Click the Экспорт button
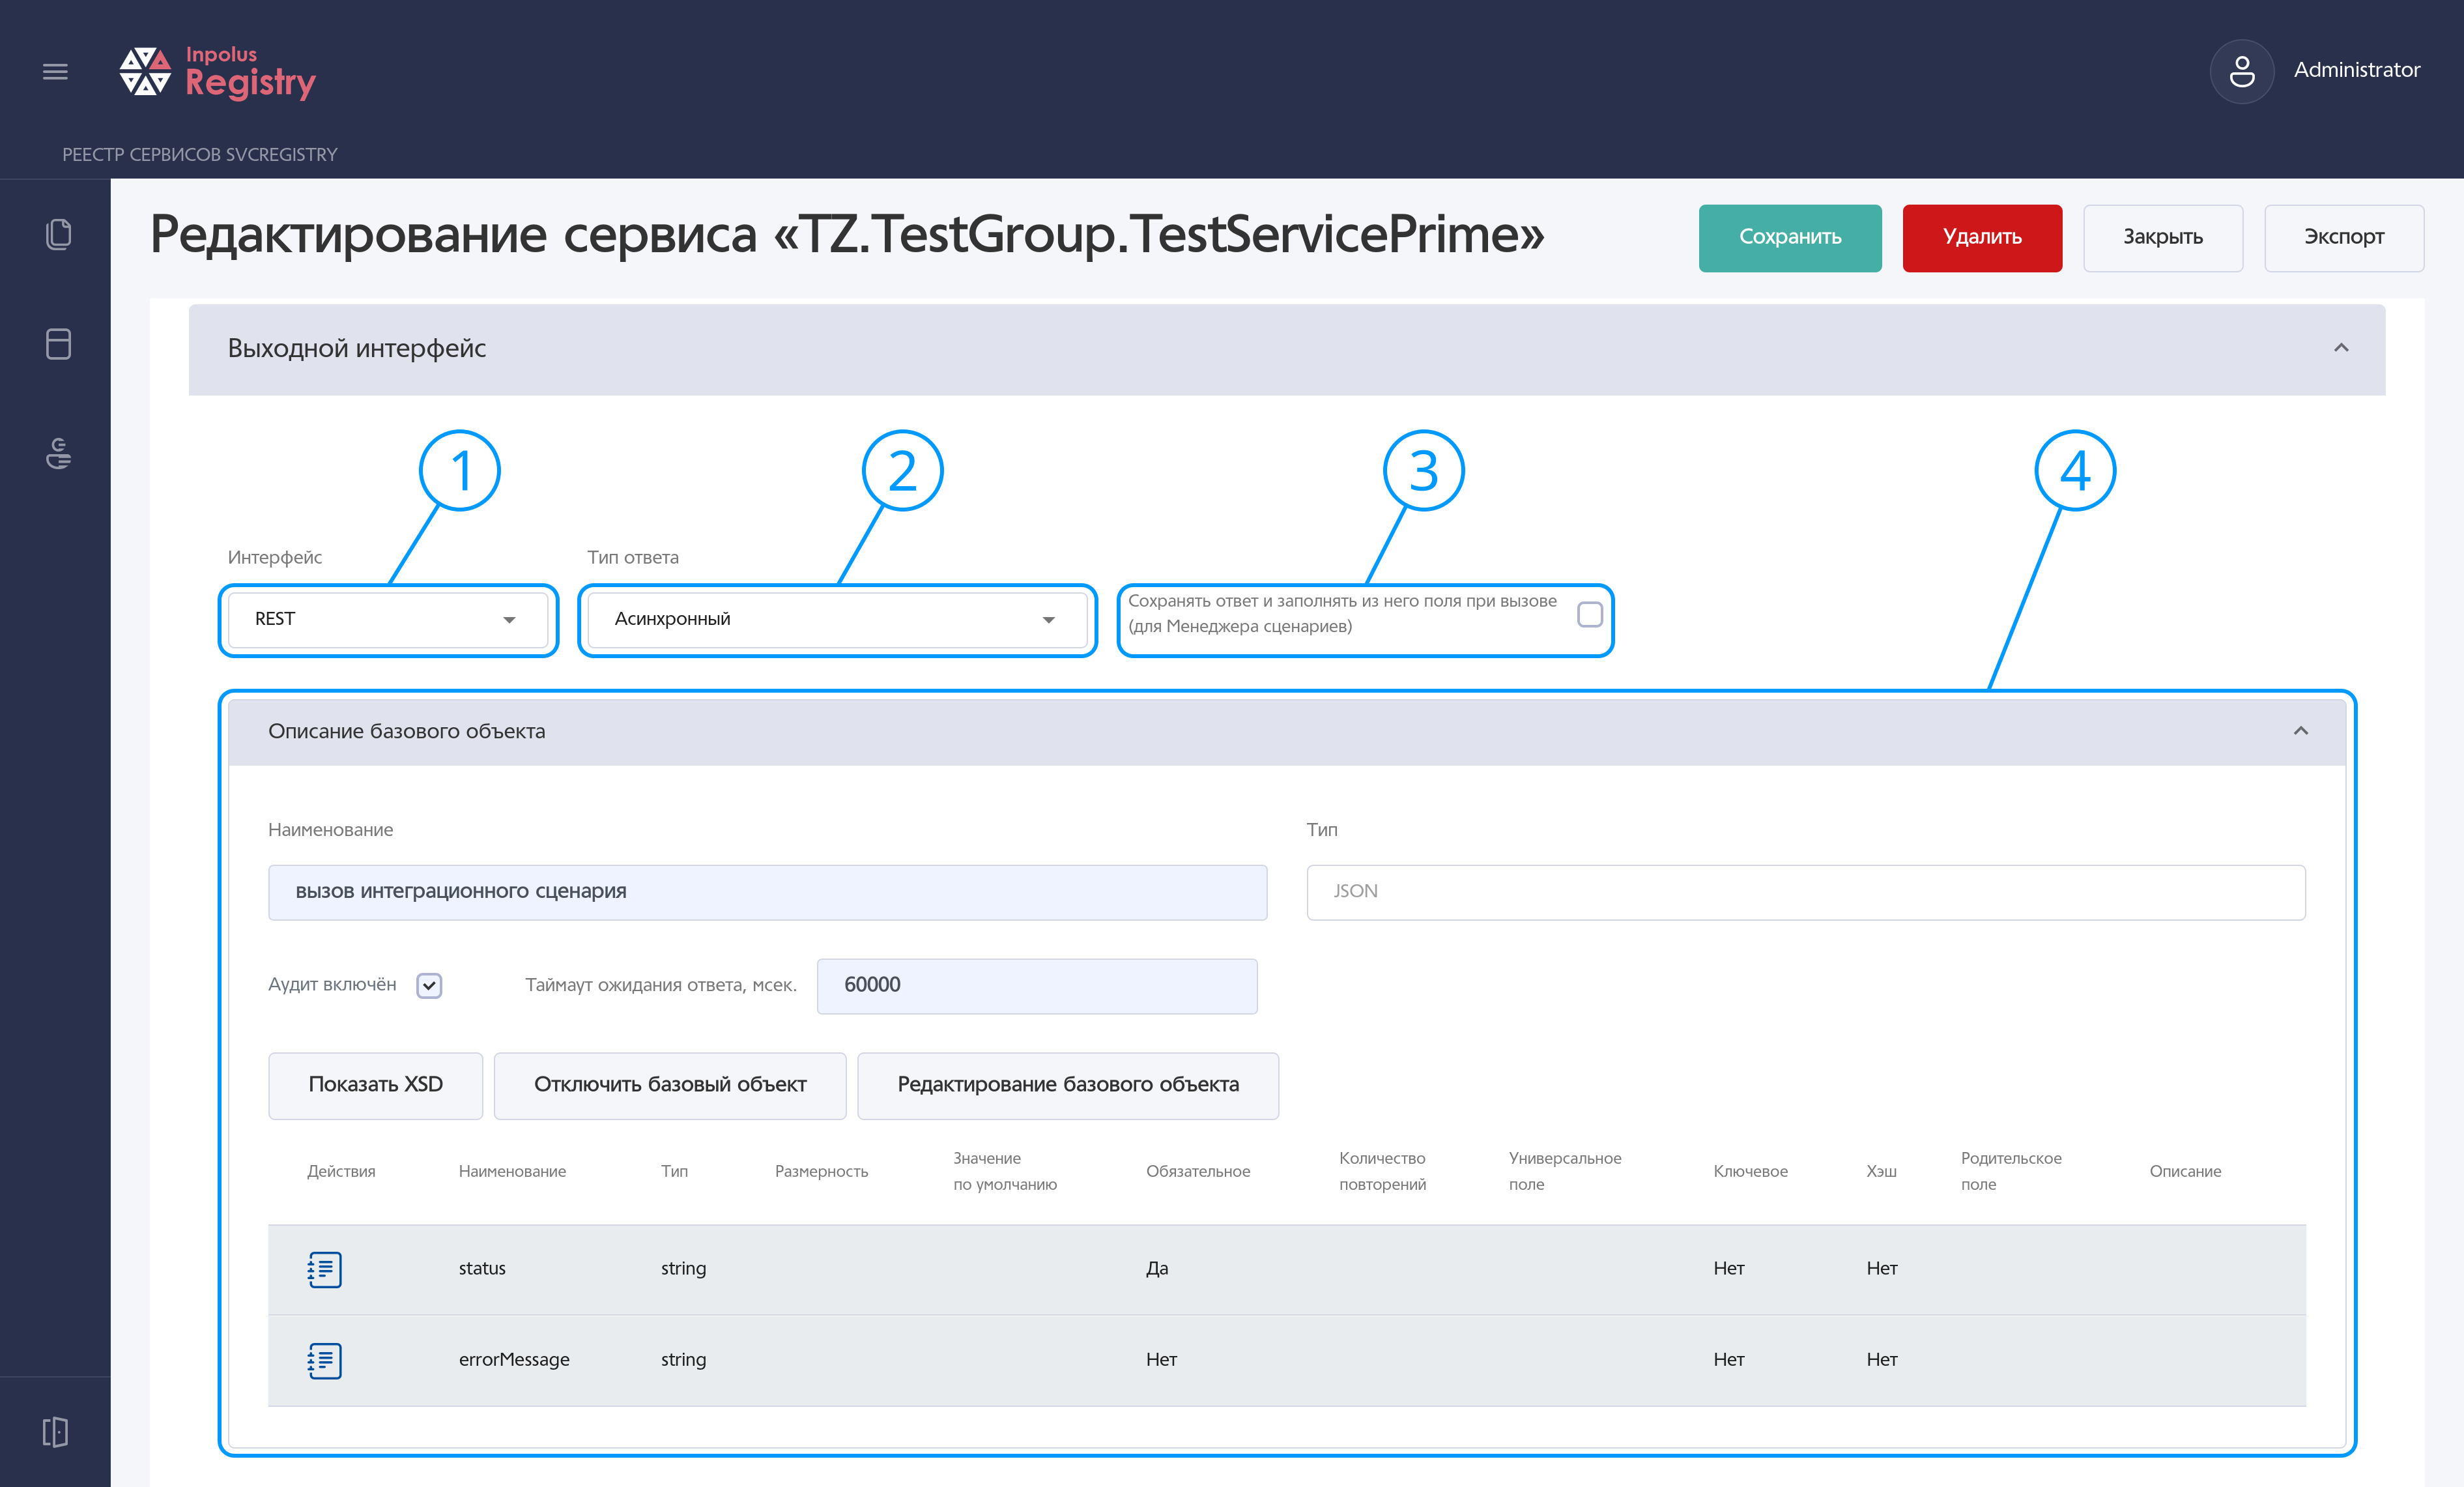 2344,237
